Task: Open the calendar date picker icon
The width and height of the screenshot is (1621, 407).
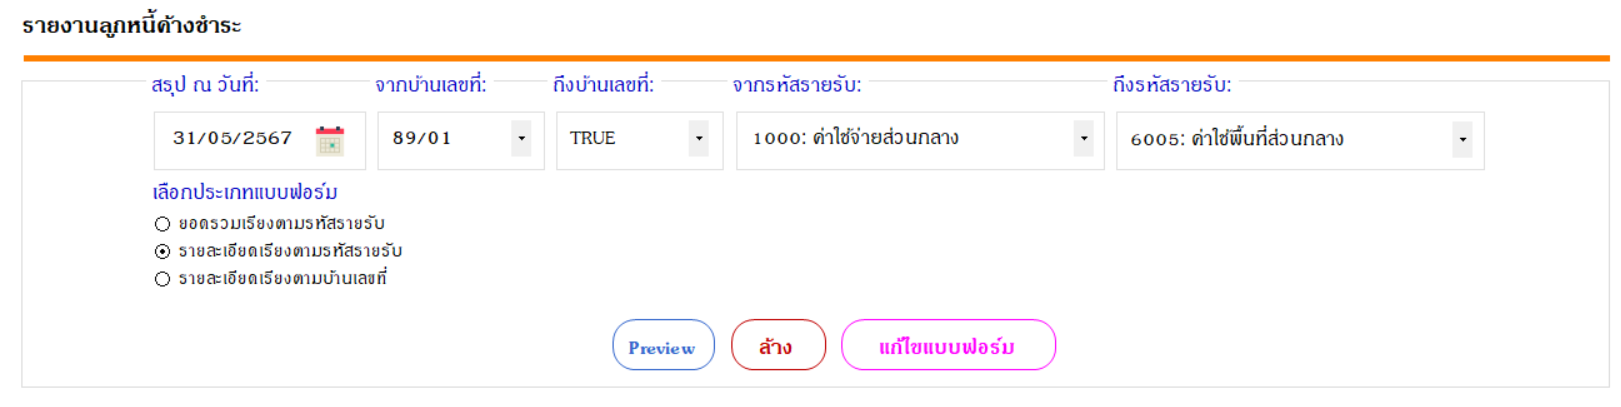Action: click(330, 140)
